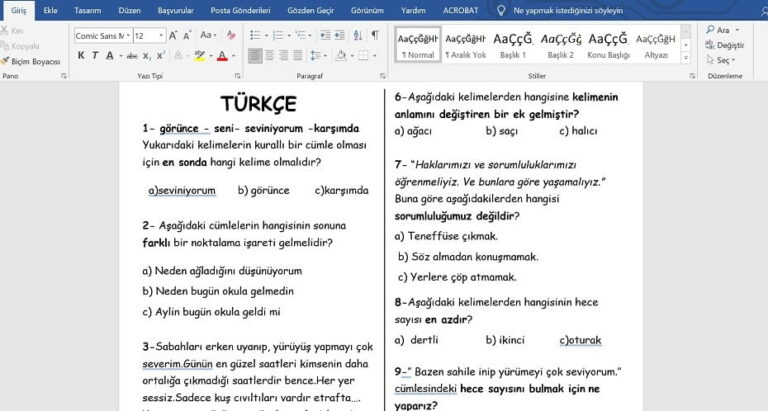This screenshot has height=411, width=768.
Task: Align paragraph to the right
Action: click(284, 56)
